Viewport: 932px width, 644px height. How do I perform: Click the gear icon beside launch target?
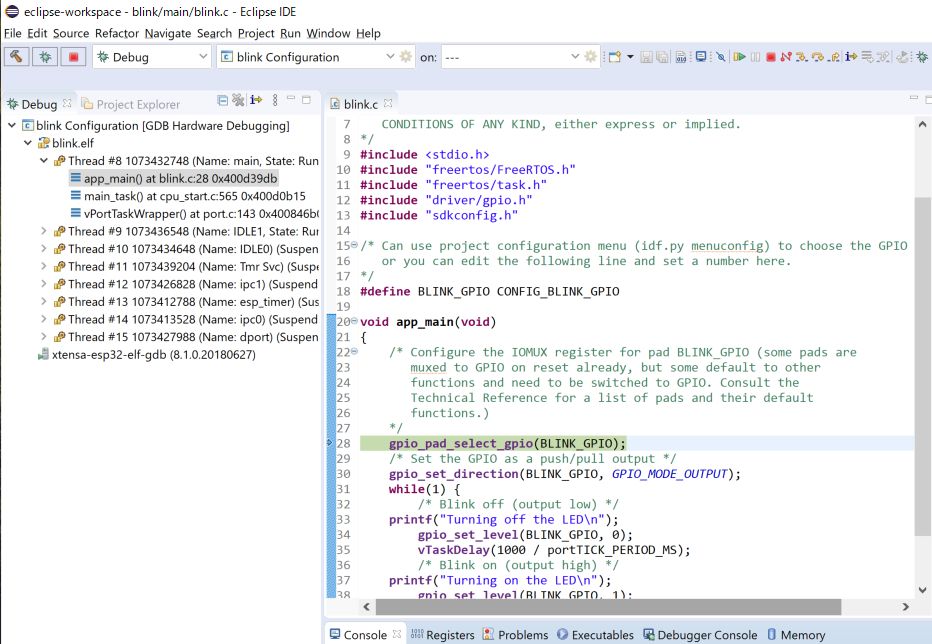(590, 56)
